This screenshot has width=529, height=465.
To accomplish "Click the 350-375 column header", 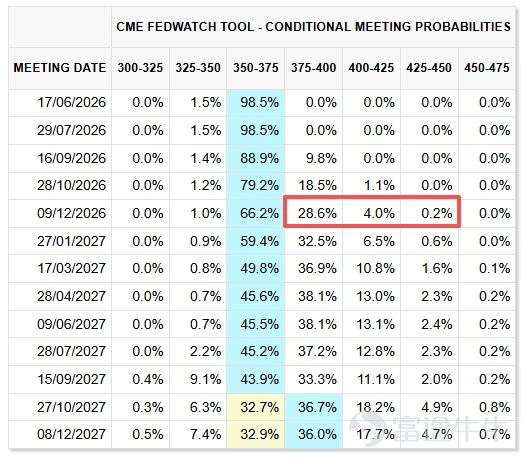I will pos(256,68).
